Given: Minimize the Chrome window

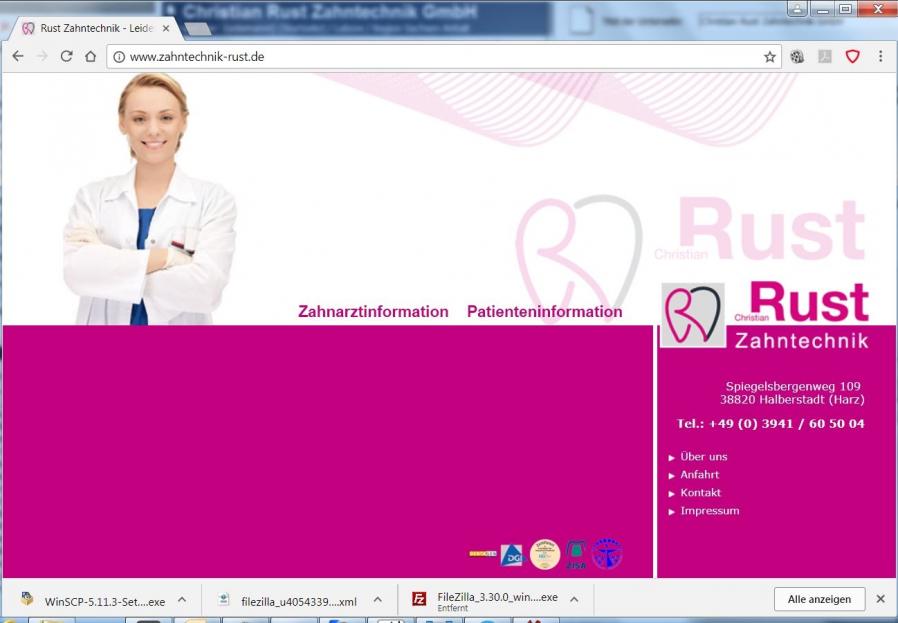Looking at the screenshot, I should pos(822,9).
